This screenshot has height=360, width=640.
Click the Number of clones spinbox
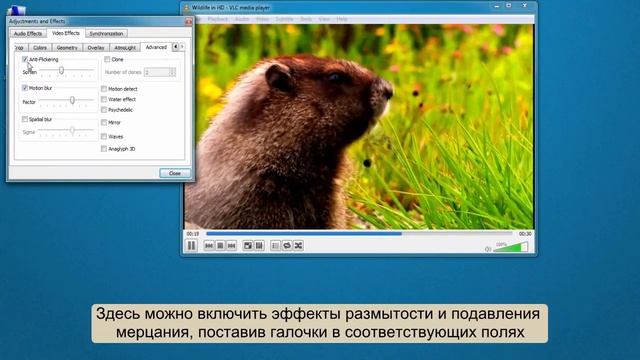pyautogui.click(x=160, y=72)
